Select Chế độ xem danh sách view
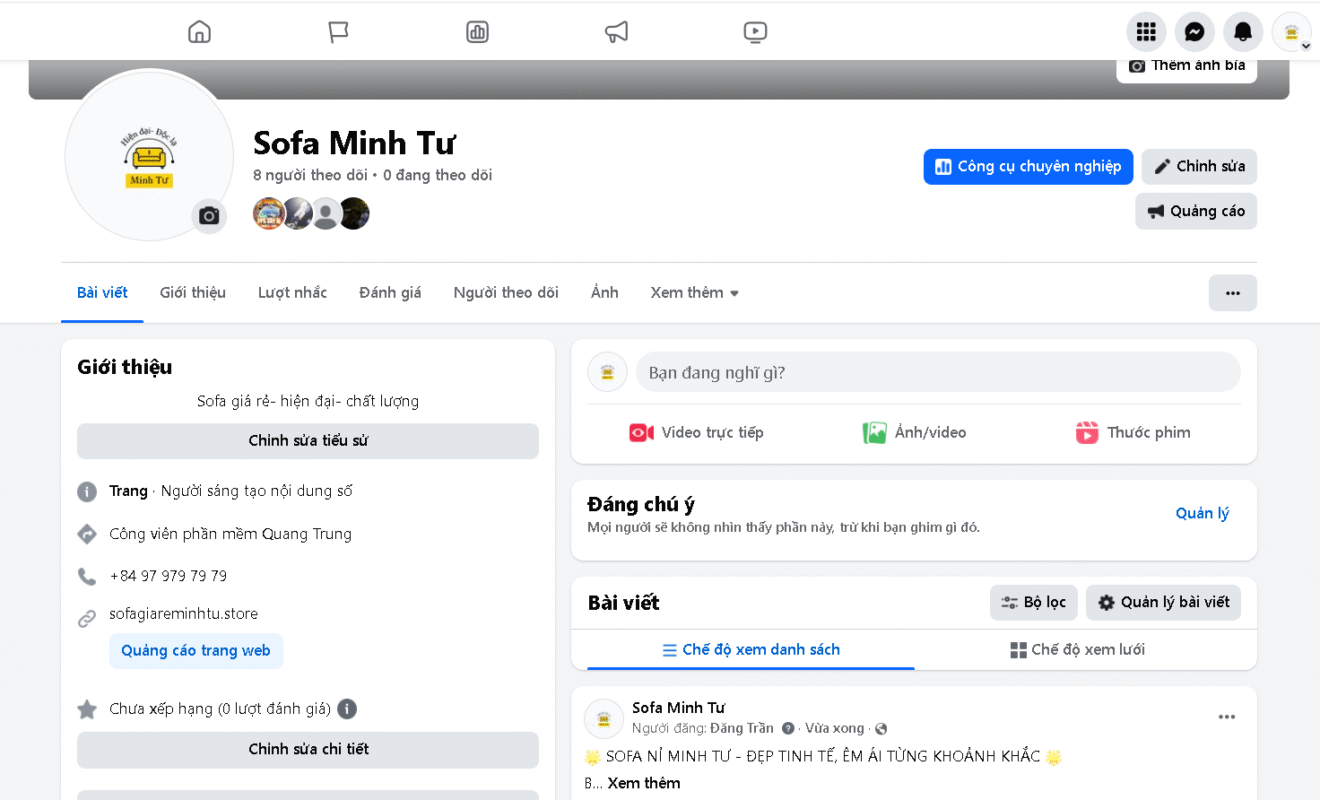The image size is (1320, 800). click(751, 650)
